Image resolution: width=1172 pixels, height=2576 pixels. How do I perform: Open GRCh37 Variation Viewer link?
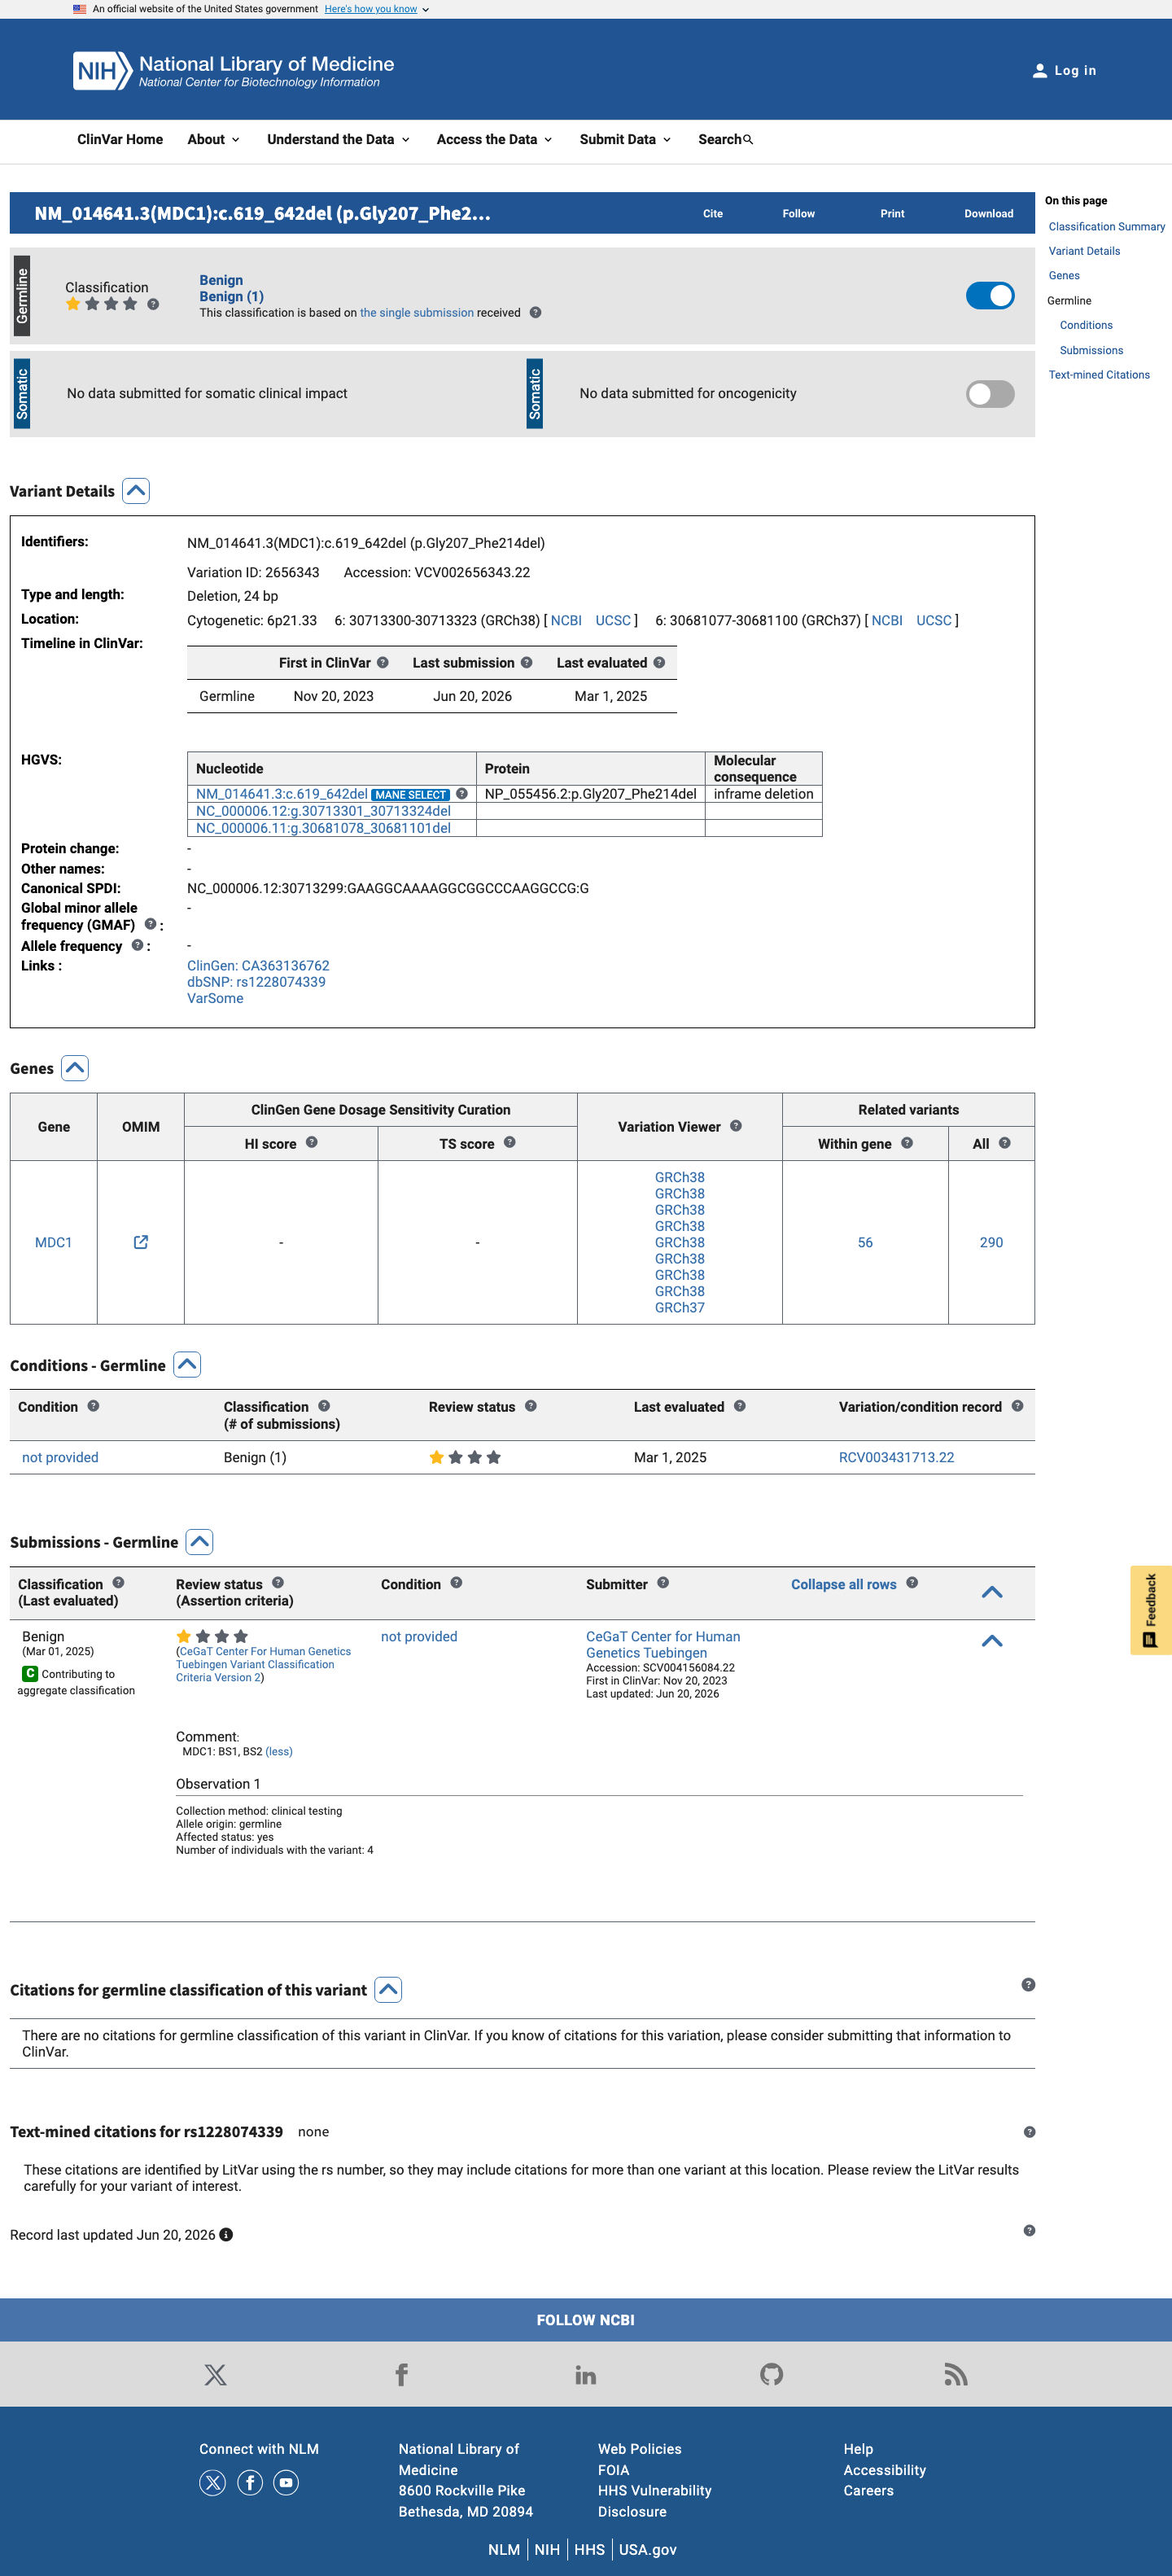pos(680,1308)
